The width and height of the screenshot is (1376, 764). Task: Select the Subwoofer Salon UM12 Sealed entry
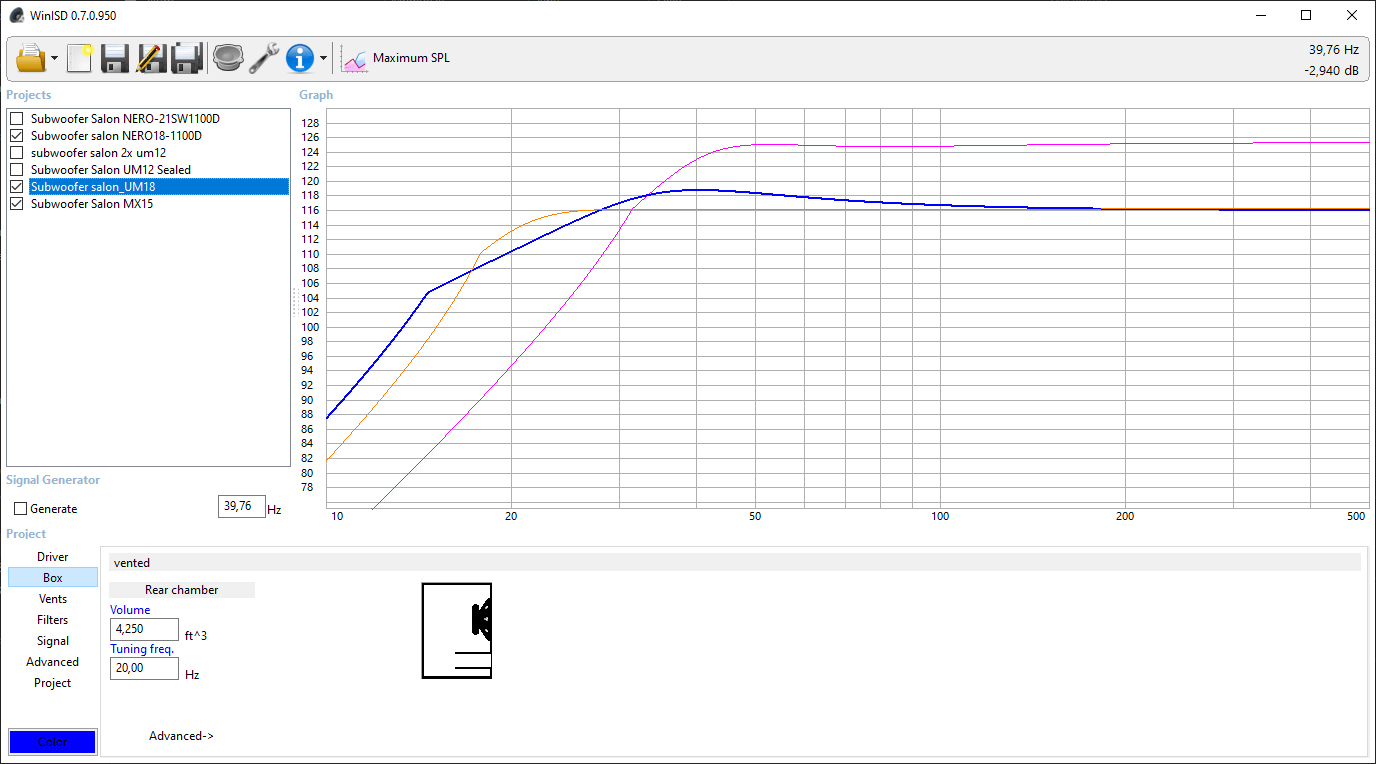pyautogui.click(x=110, y=170)
